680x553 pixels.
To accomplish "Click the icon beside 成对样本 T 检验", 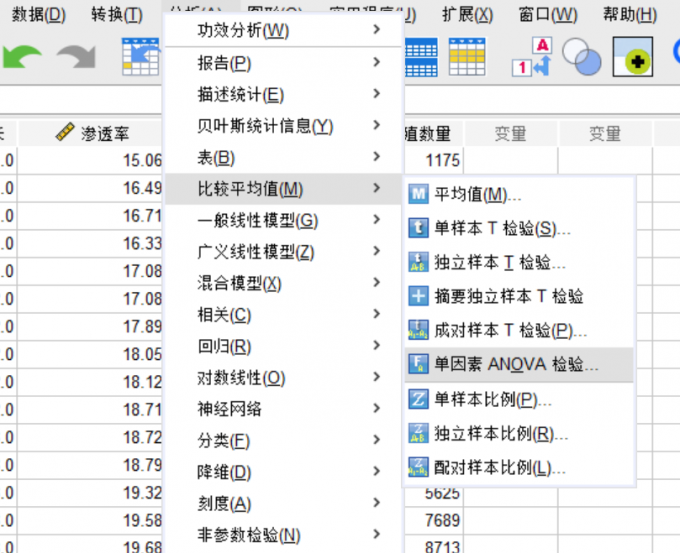I will [x=418, y=330].
